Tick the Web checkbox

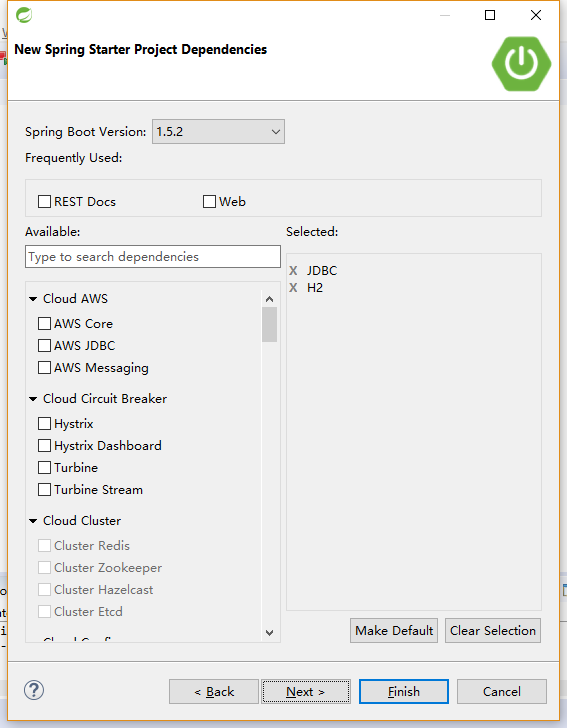(x=209, y=202)
